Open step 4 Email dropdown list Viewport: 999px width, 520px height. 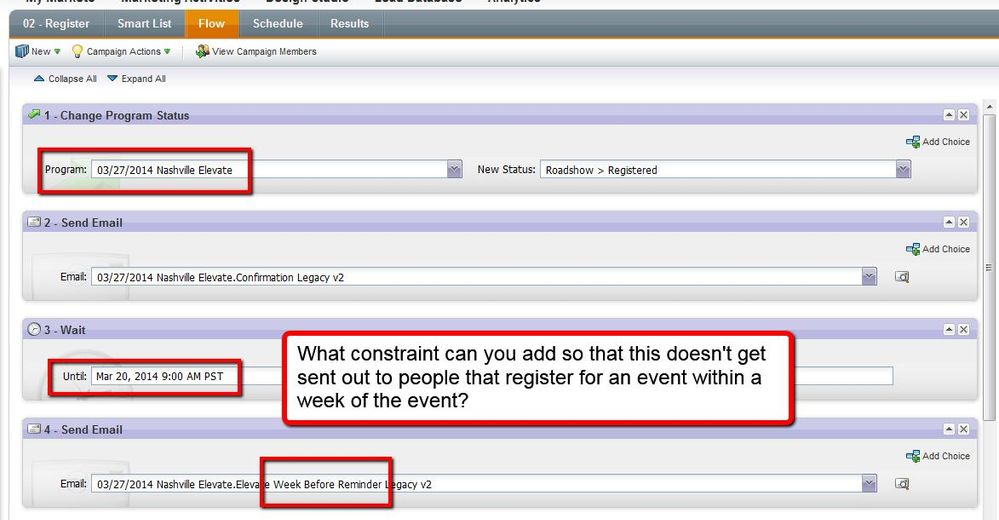(x=870, y=484)
